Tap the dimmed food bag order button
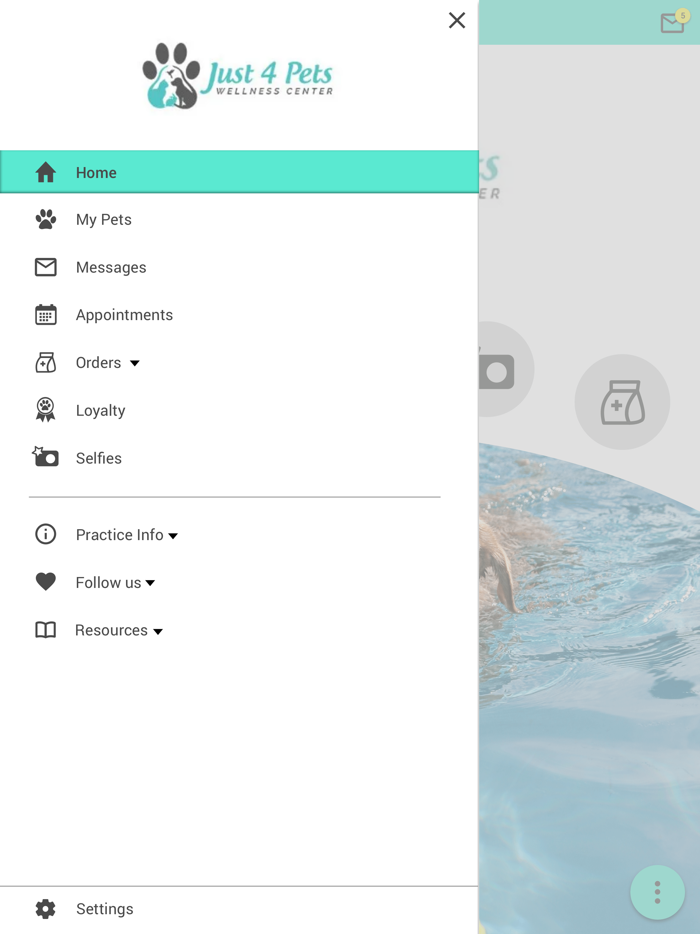Image resolution: width=700 pixels, height=934 pixels. point(622,402)
